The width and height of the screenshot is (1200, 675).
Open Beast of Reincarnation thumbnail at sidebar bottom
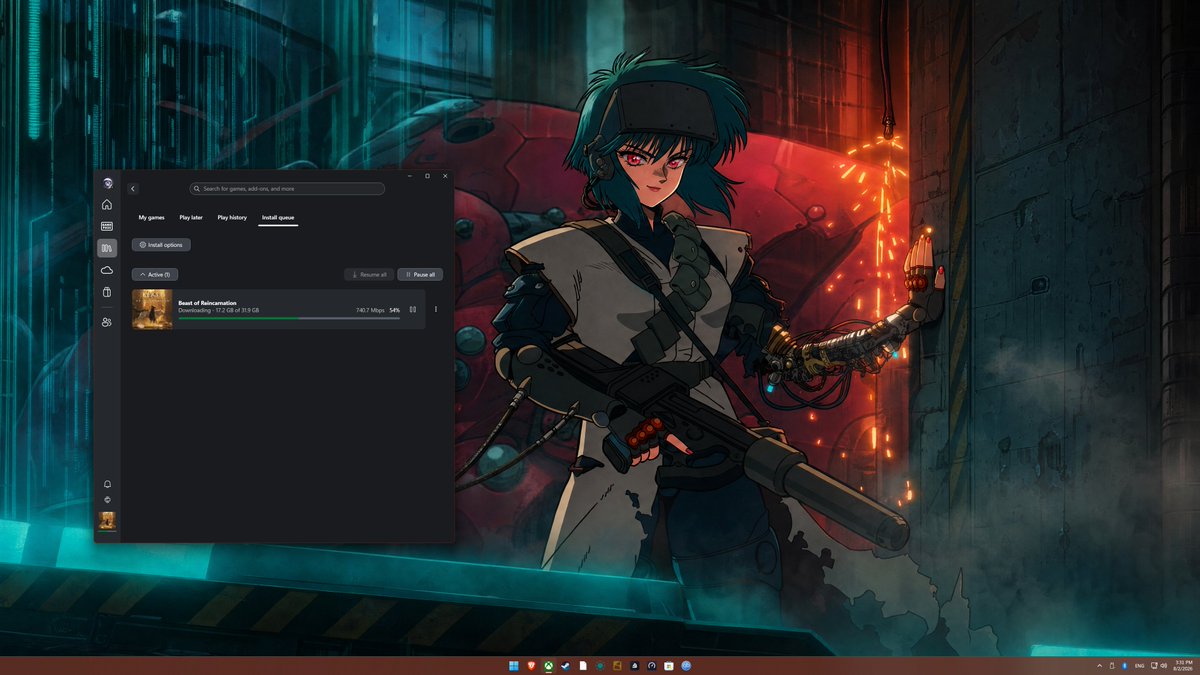[107, 520]
